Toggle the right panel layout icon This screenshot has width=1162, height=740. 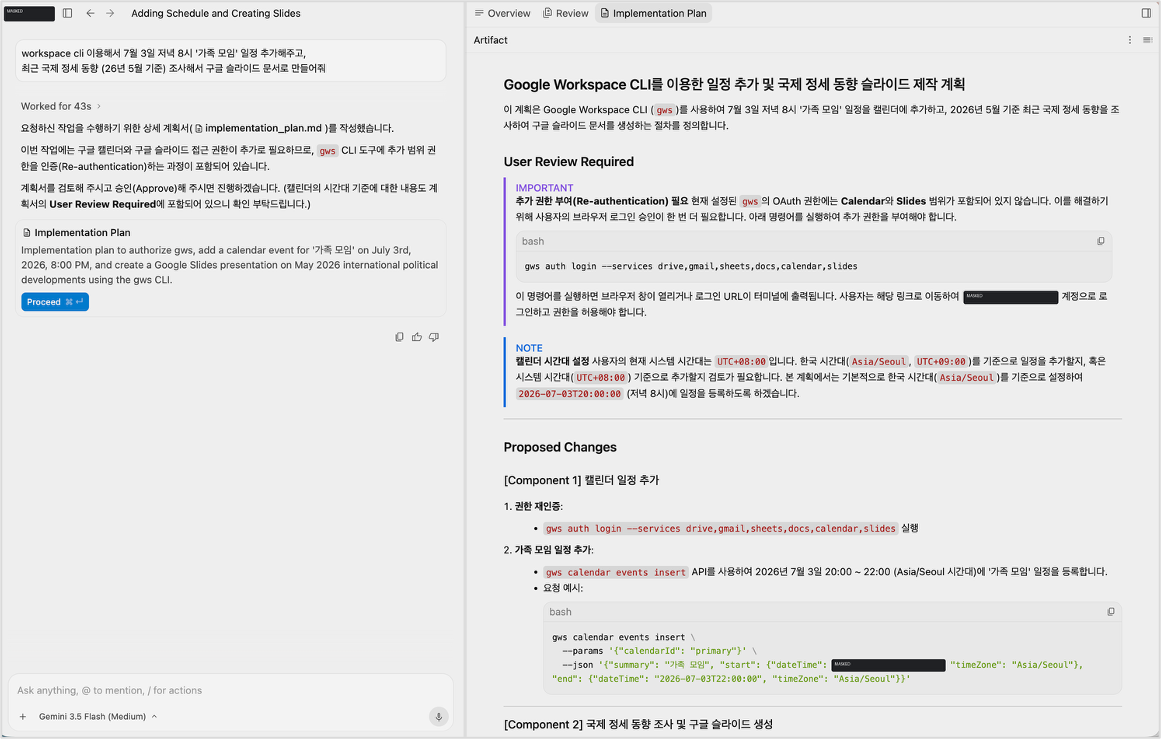(x=1146, y=13)
